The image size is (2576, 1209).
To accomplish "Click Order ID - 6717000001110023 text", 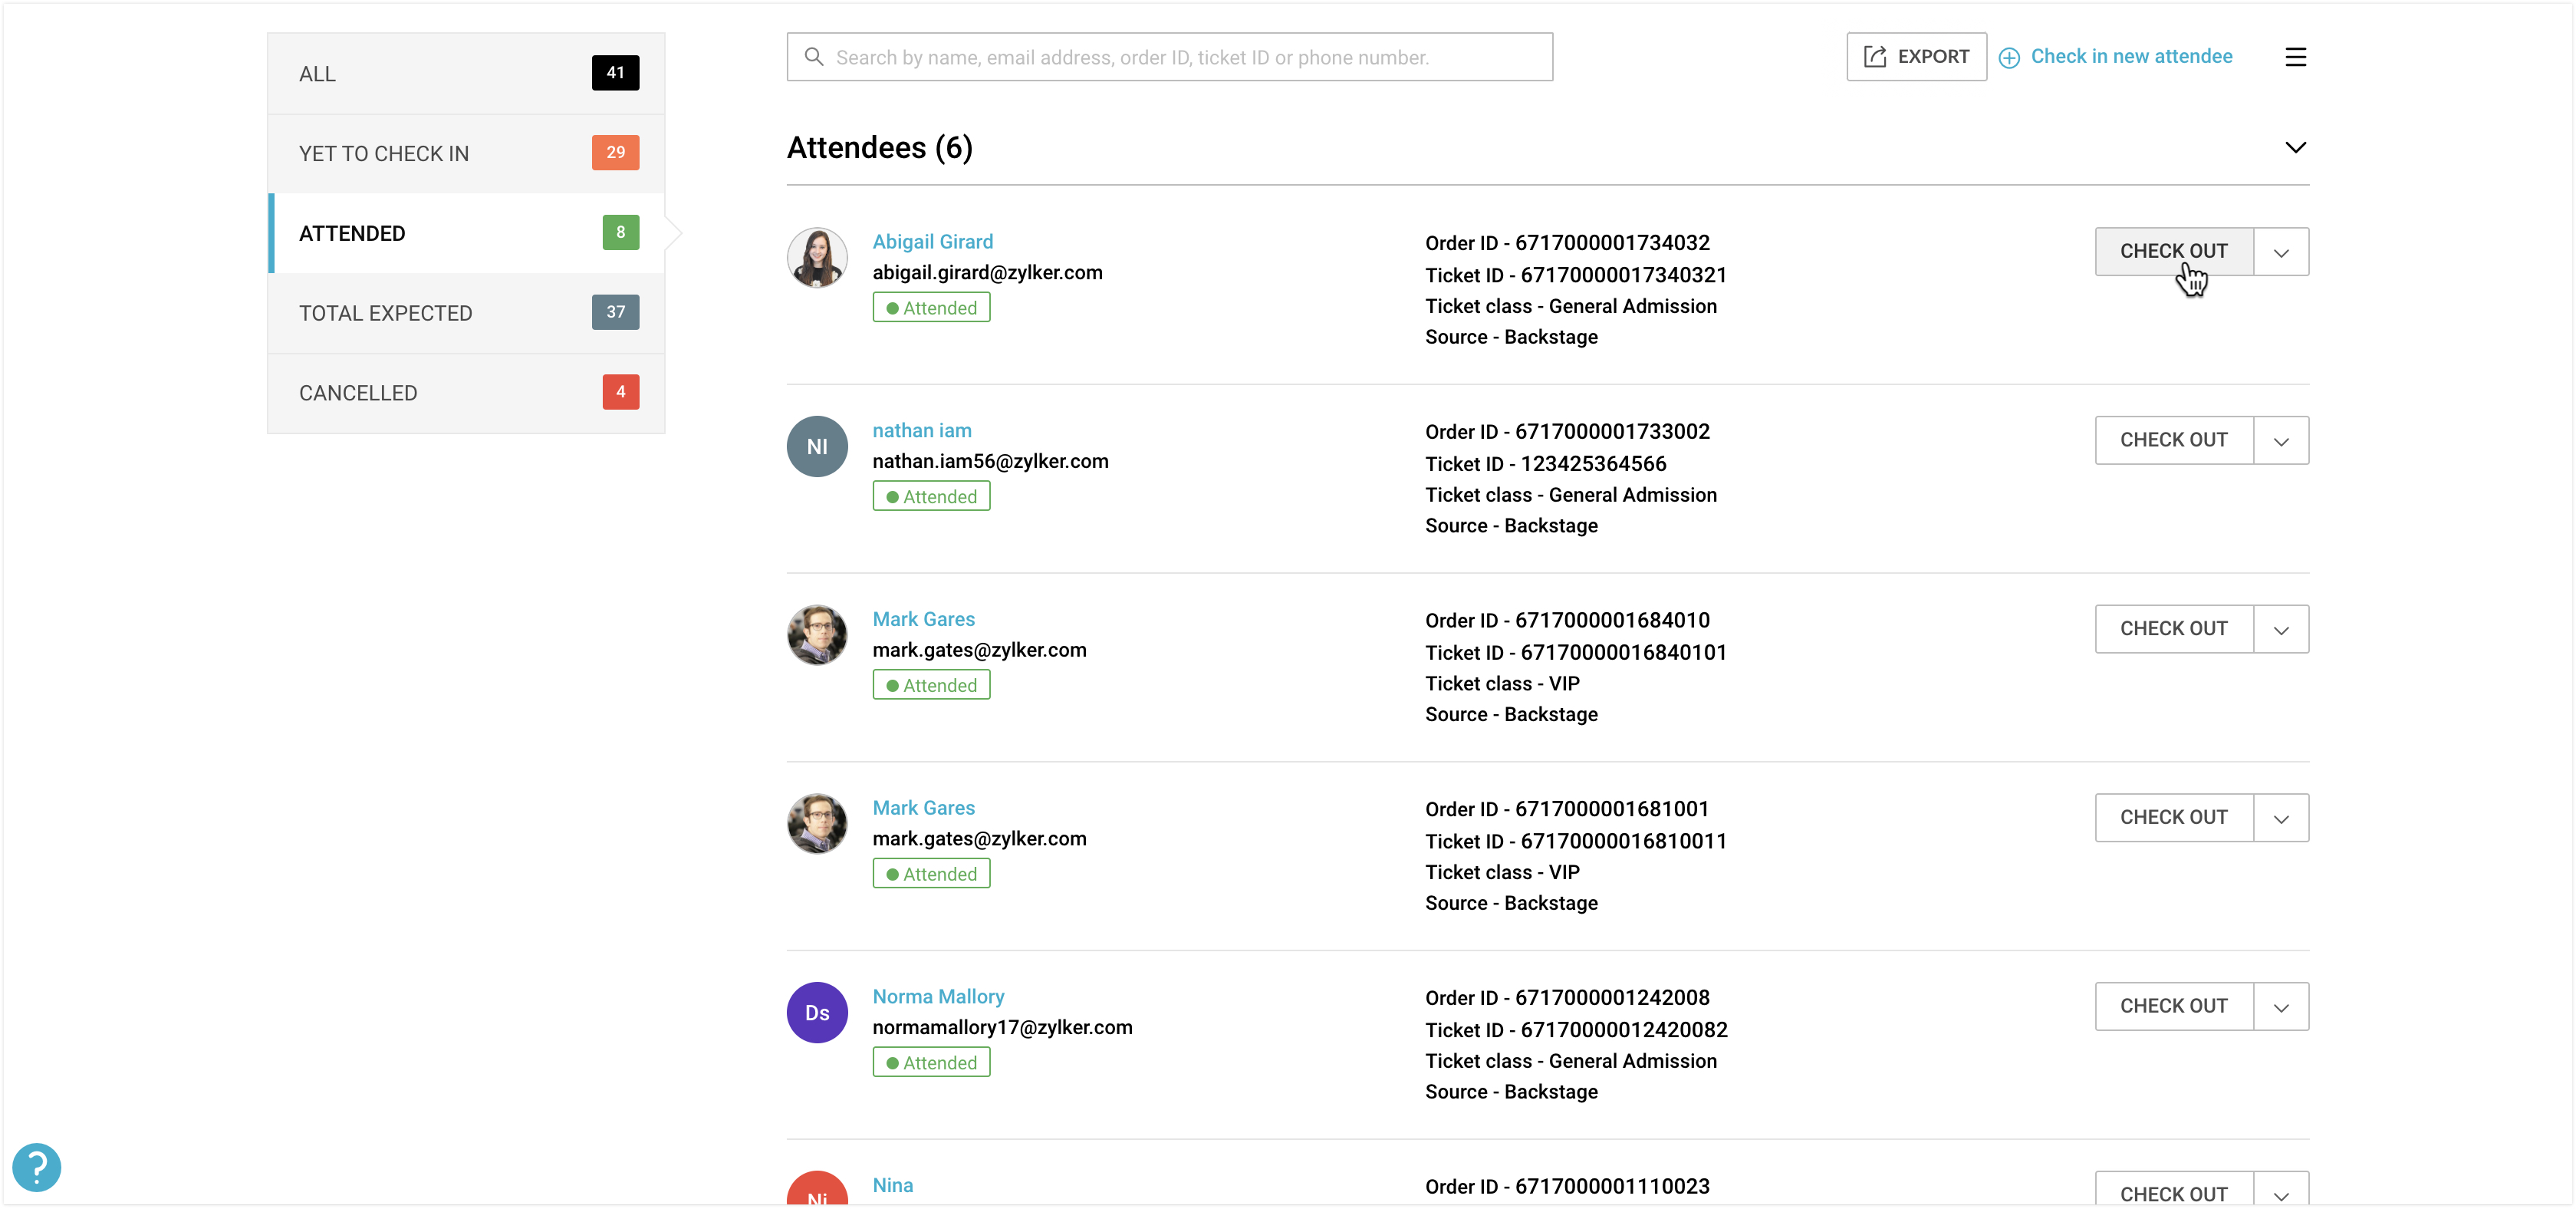I will coord(1567,1187).
